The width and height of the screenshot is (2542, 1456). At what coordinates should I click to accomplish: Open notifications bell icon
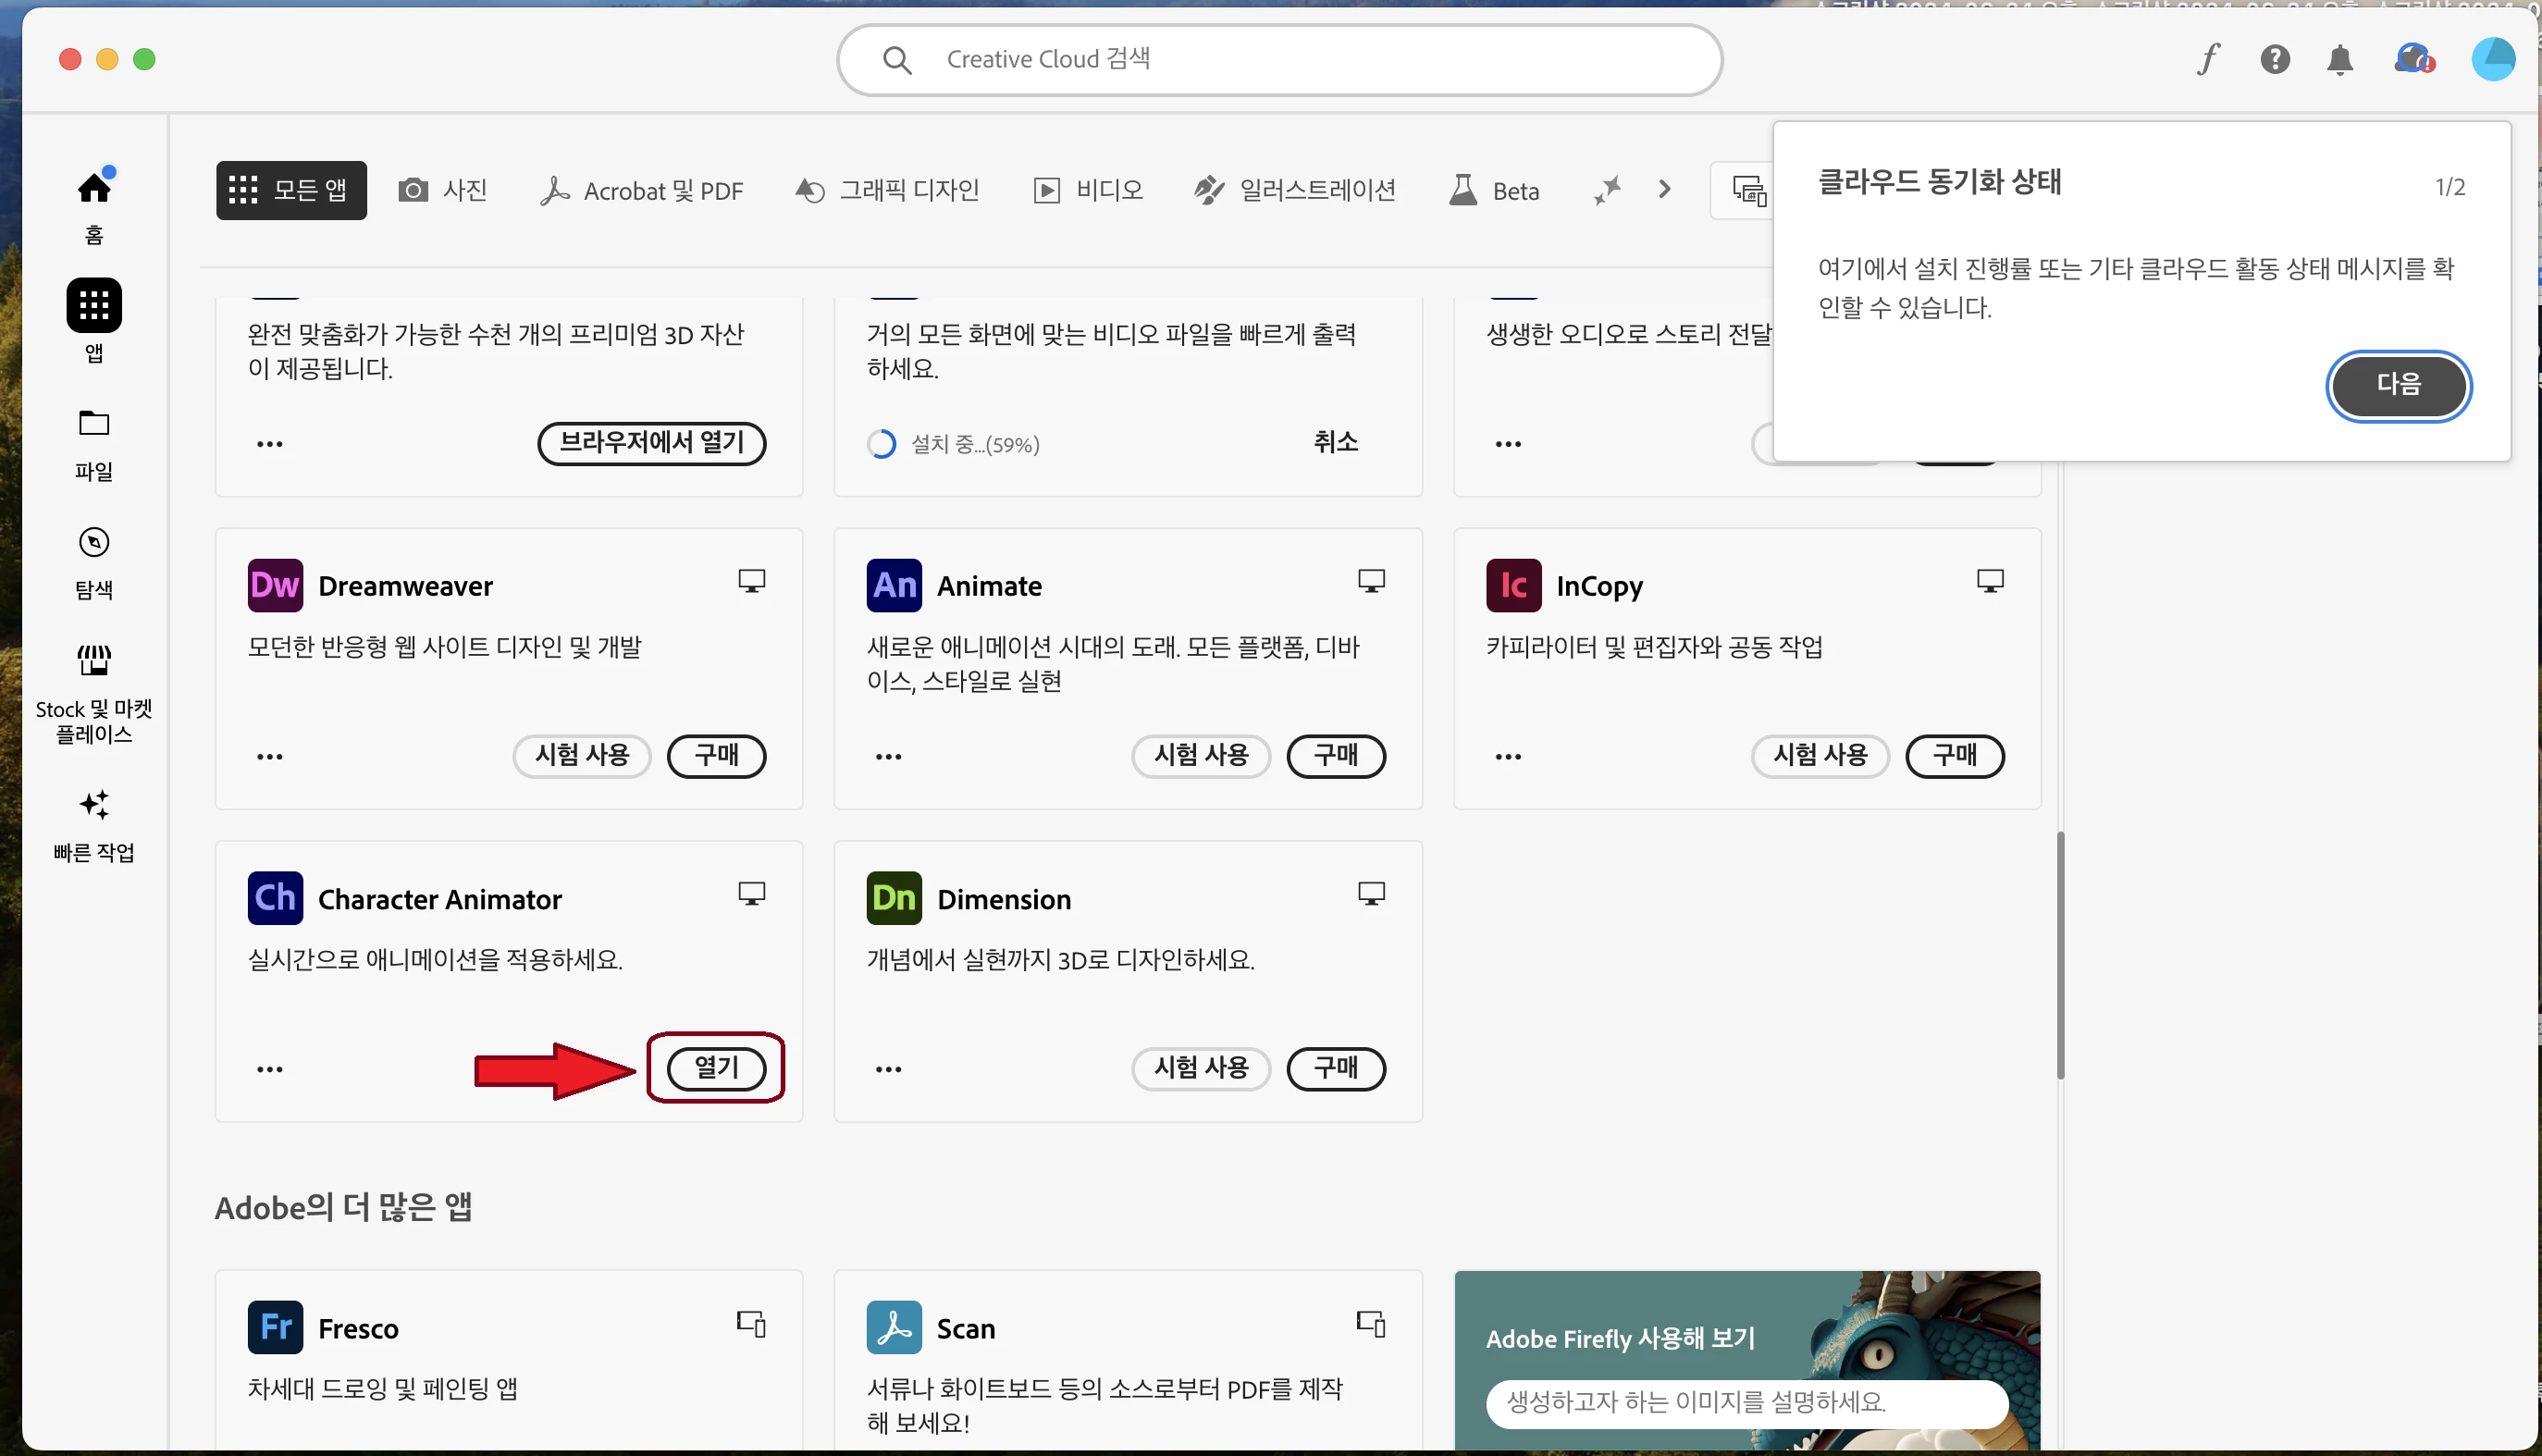pos(2340,60)
